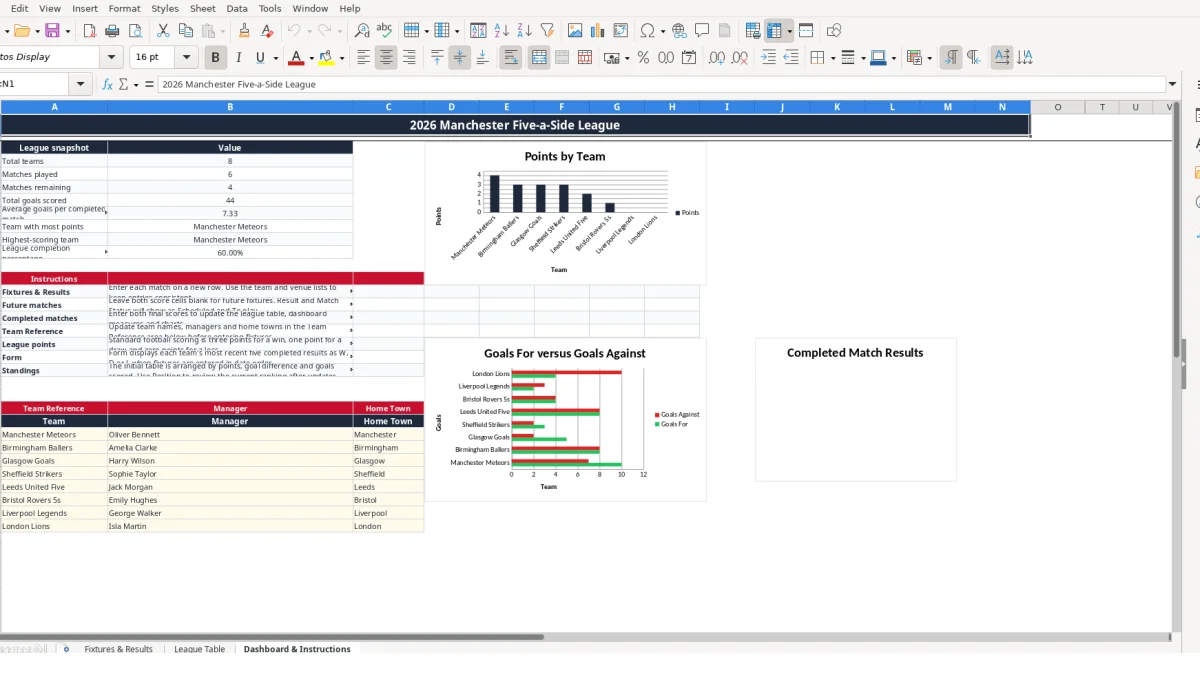
Task: Expand the Name Box dropdown
Action: pyautogui.click(x=81, y=84)
